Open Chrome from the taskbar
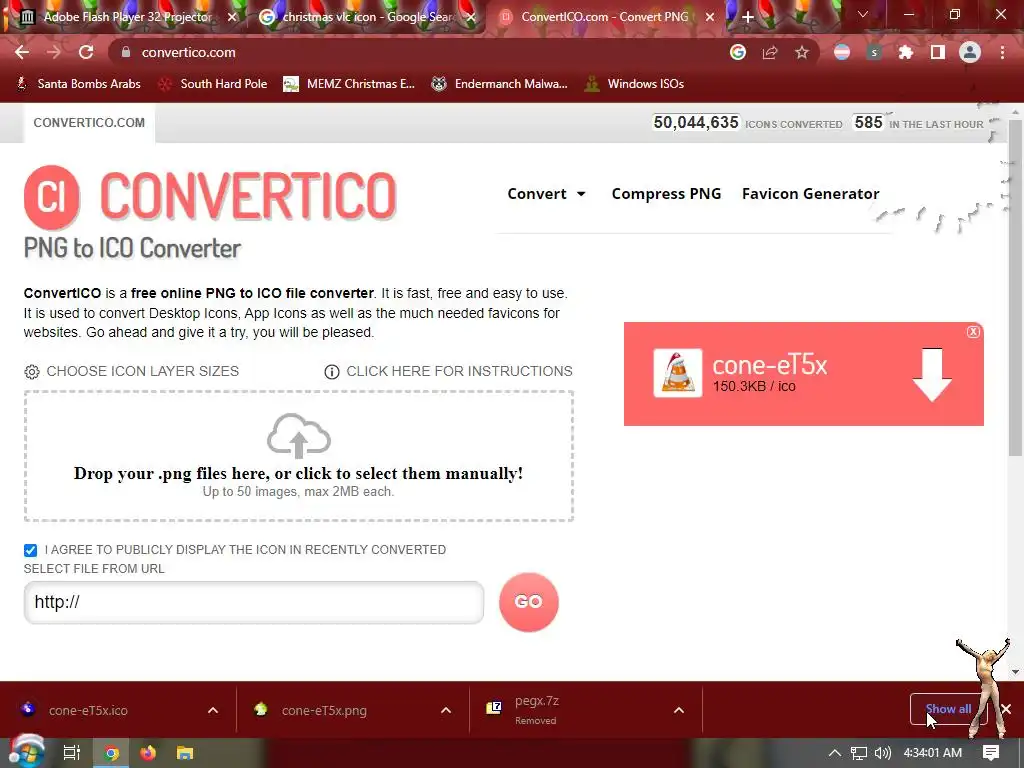Viewport: 1024px width, 768px height. 112,753
